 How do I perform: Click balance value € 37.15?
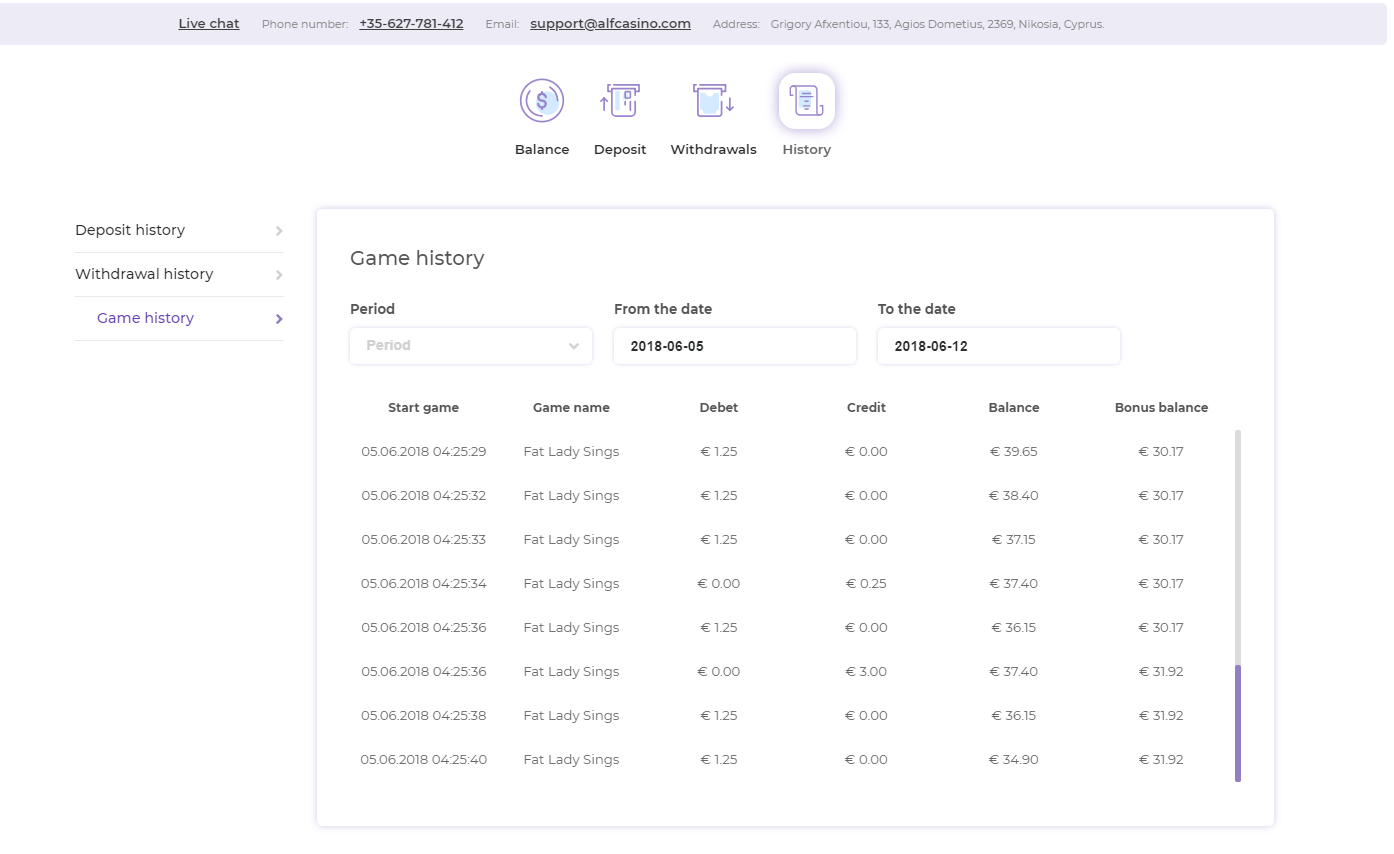pyautogui.click(x=1014, y=540)
